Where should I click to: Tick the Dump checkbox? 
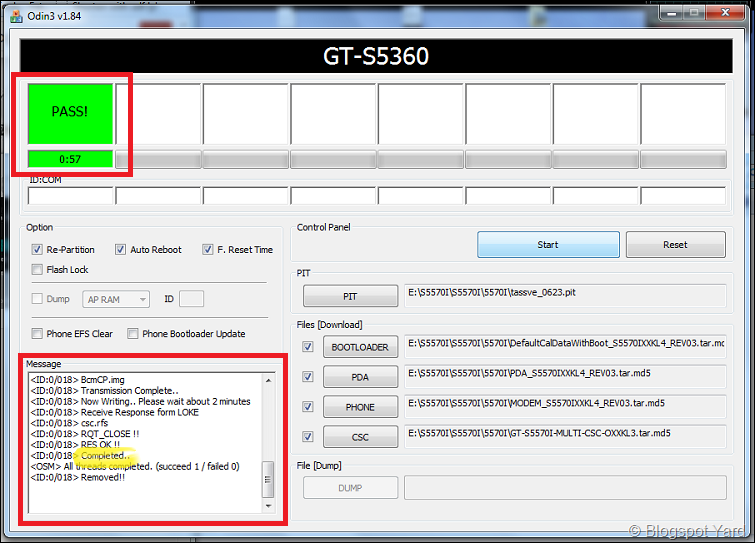pyautogui.click(x=37, y=298)
